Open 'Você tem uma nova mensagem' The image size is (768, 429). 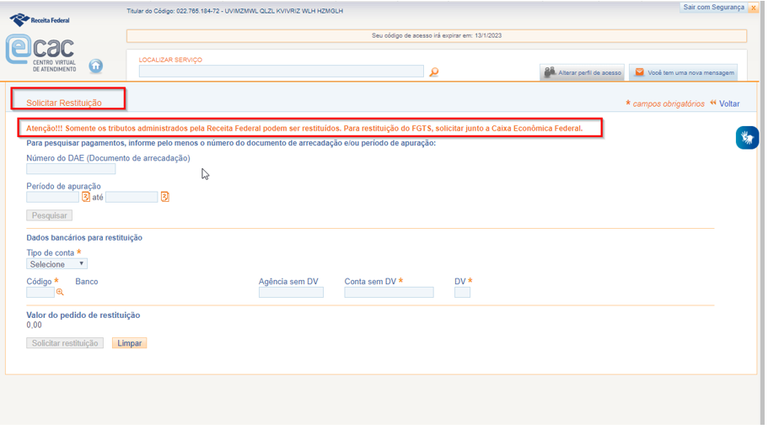683,72
